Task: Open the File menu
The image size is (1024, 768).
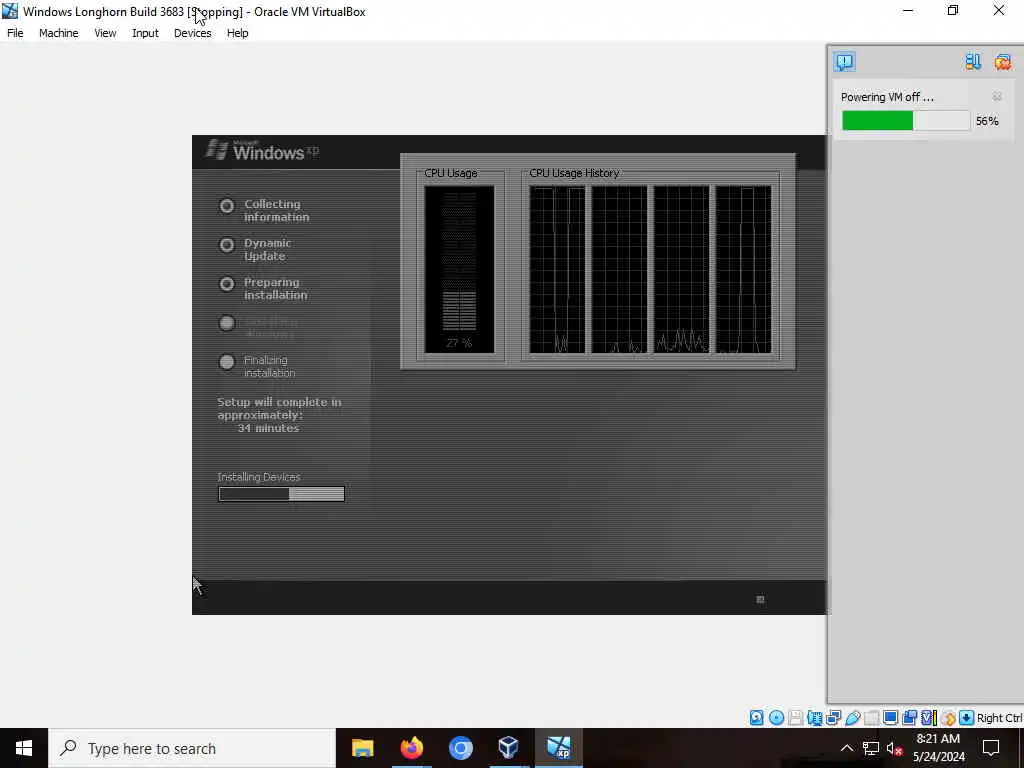Action: pyautogui.click(x=15, y=33)
